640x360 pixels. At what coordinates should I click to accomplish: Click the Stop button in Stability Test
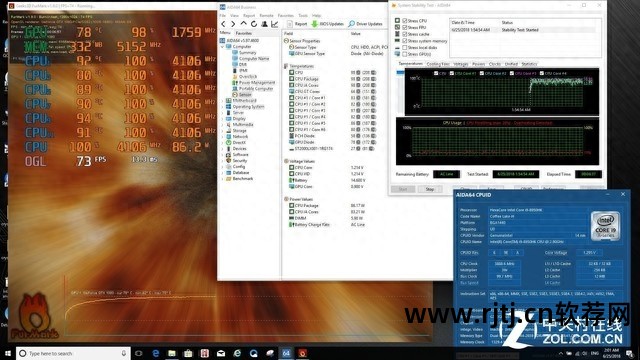[x=430, y=189]
